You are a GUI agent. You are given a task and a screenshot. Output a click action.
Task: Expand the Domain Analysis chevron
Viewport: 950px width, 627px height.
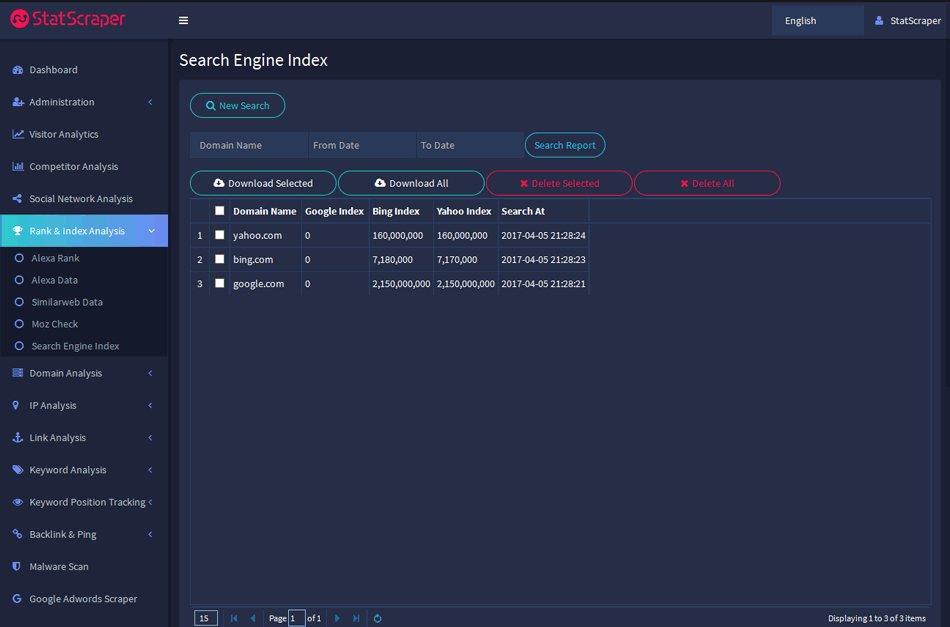150,373
